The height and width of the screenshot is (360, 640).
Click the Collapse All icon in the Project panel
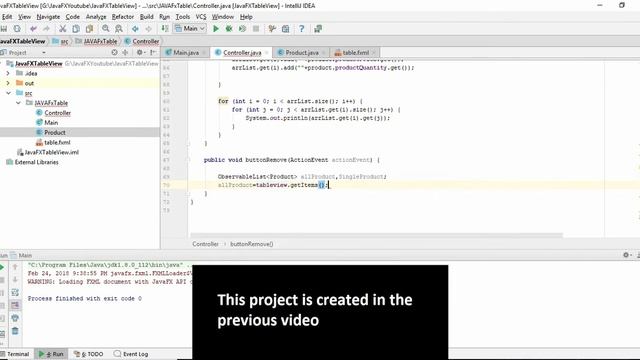coord(125,52)
